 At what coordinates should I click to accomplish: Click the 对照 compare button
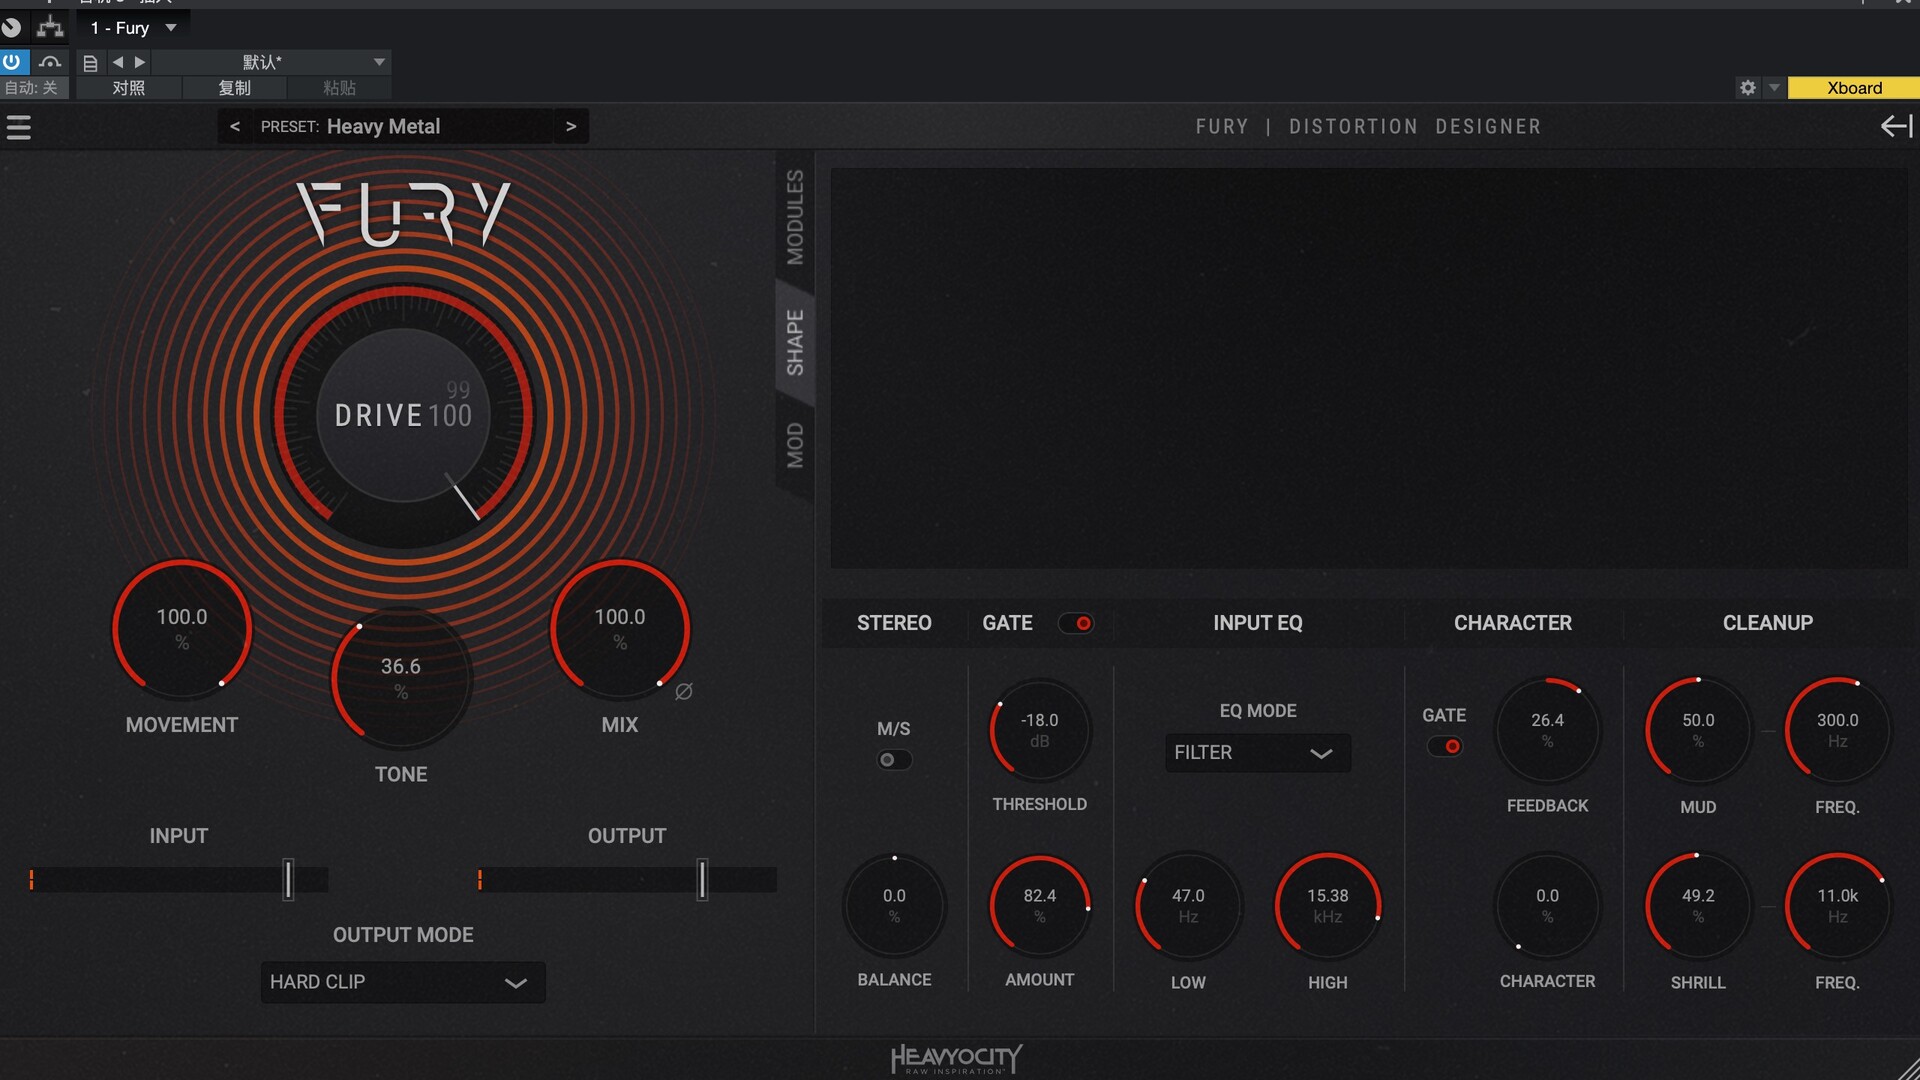click(128, 88)
